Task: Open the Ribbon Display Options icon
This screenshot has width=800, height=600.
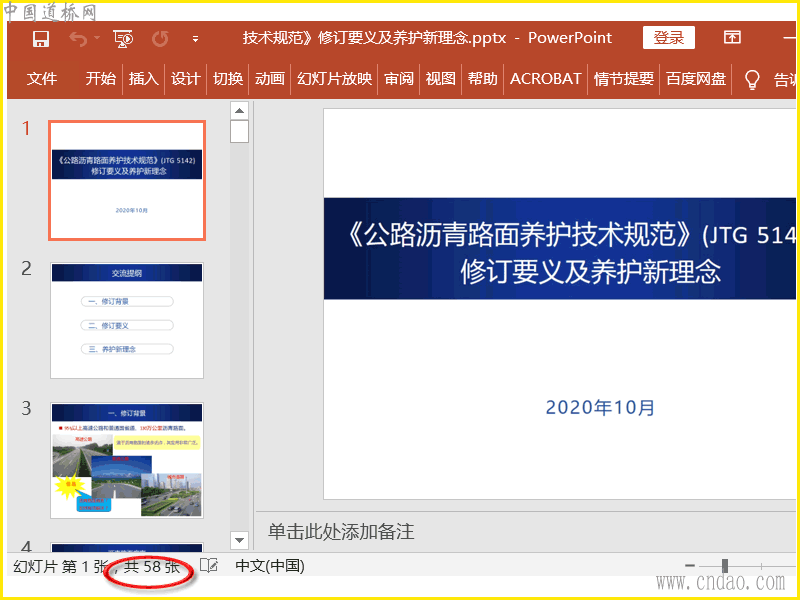Action: (x=732, y=37)
